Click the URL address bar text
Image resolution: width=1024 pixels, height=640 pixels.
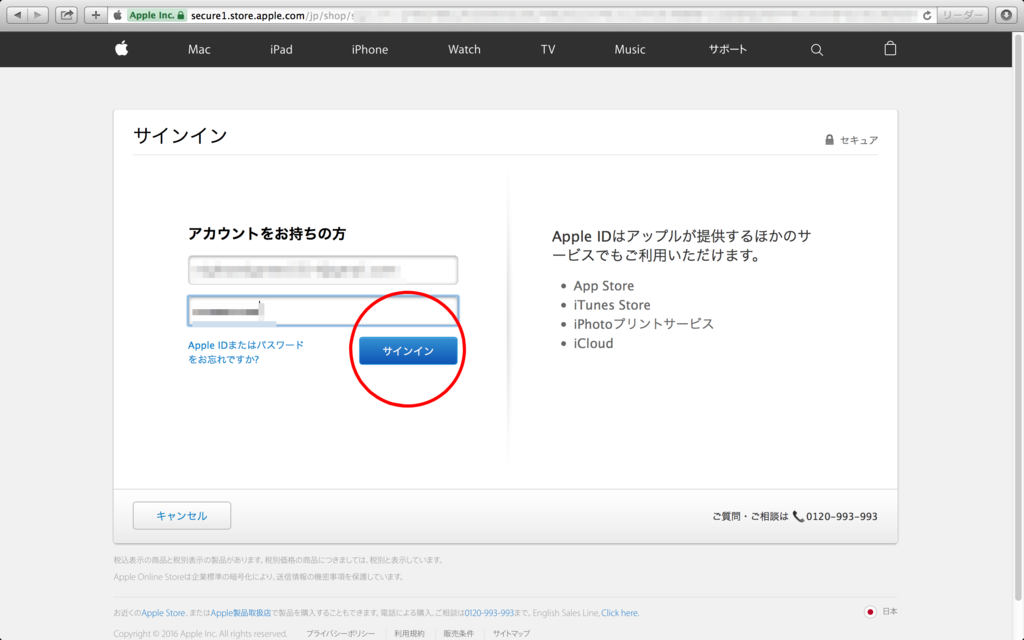click(x=272, y=16)
